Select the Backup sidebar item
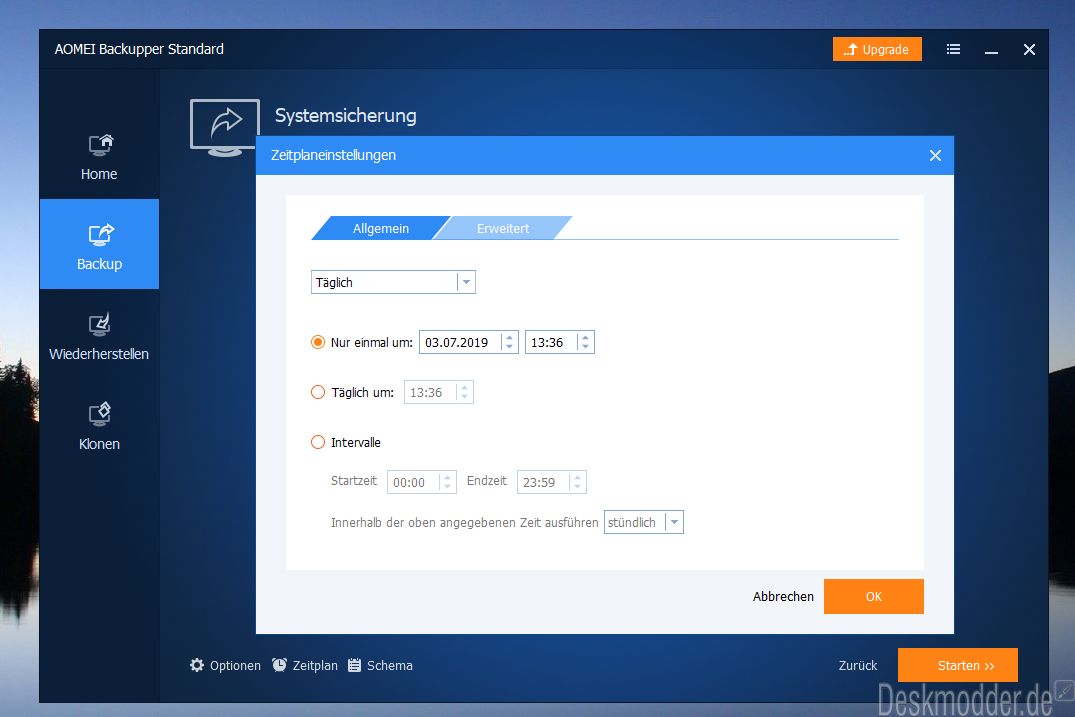This screenshot has height=717, width=1075. tap(99, 244)
